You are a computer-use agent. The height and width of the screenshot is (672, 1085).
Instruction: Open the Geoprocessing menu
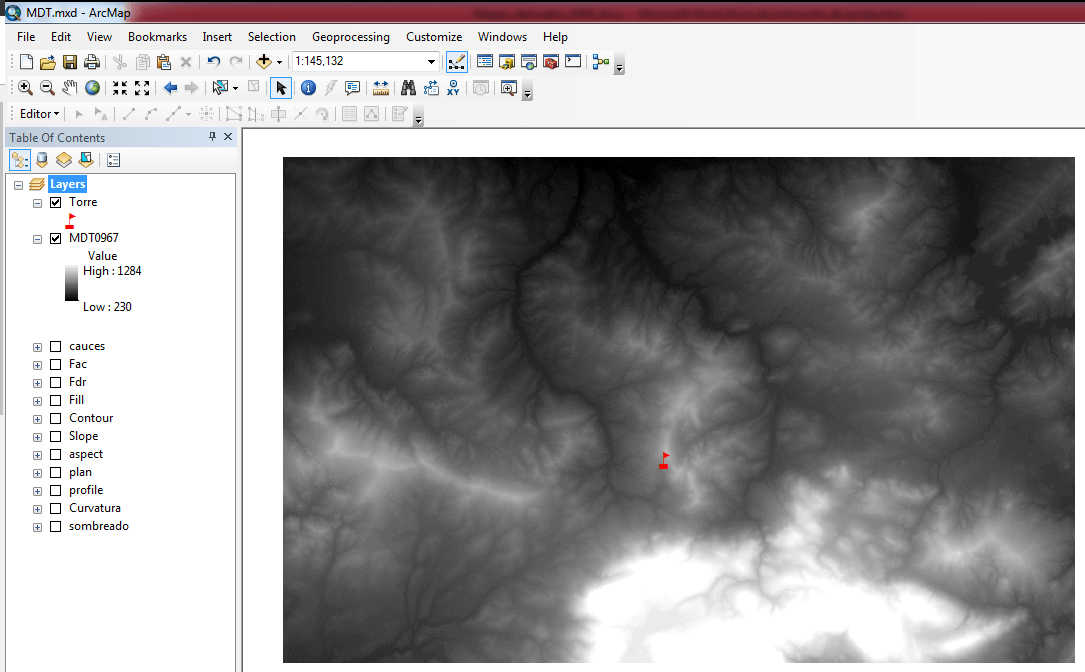[350, 37]
